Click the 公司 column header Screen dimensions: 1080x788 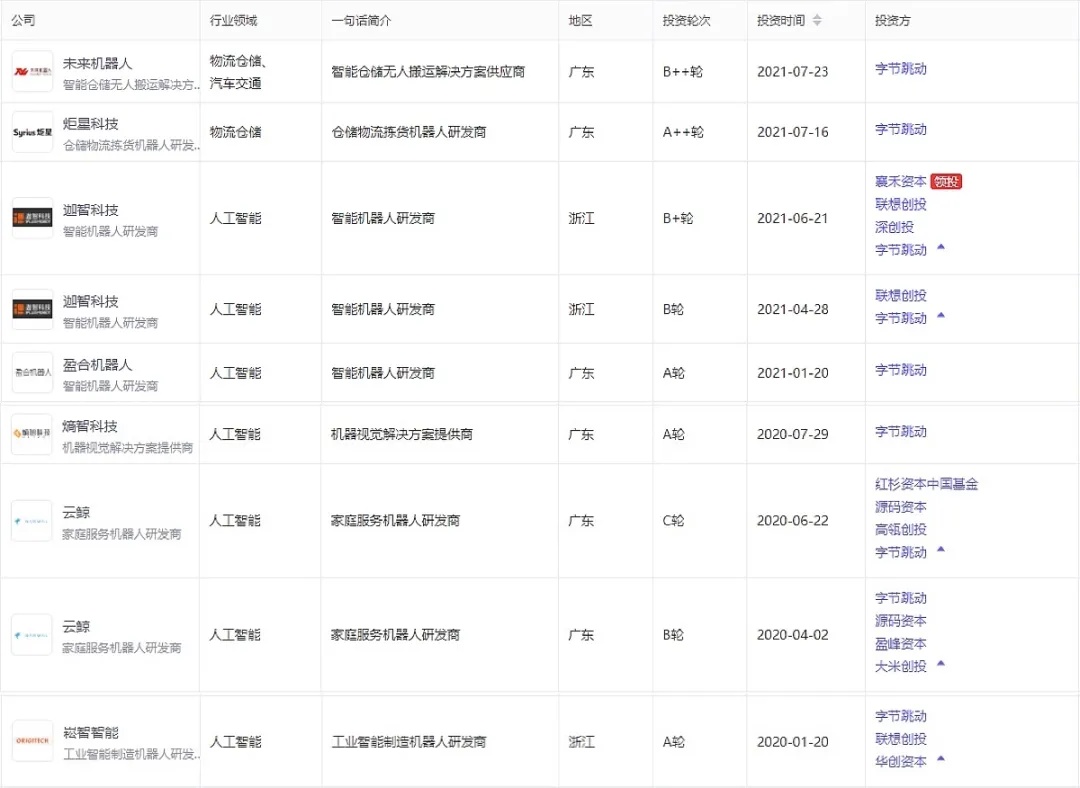(23, 21)
